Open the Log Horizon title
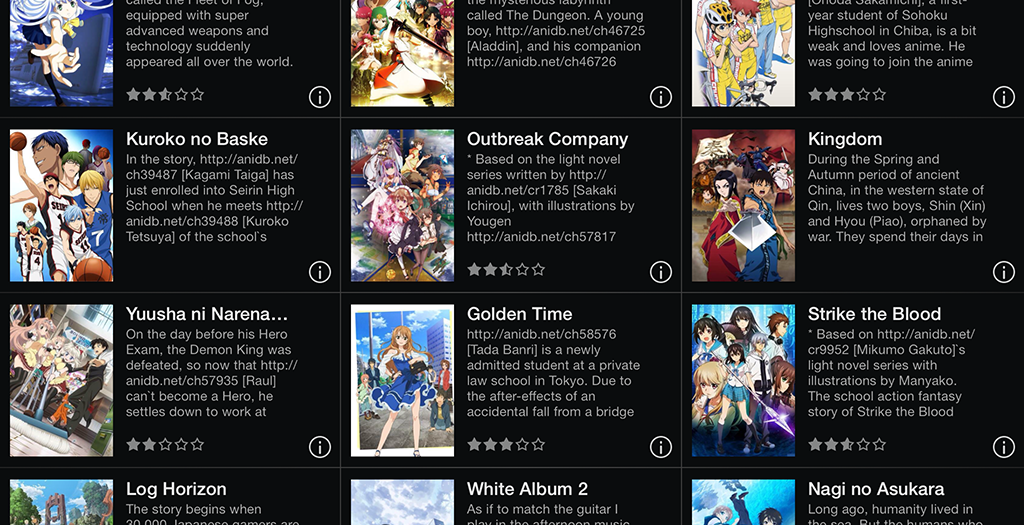 176,489
